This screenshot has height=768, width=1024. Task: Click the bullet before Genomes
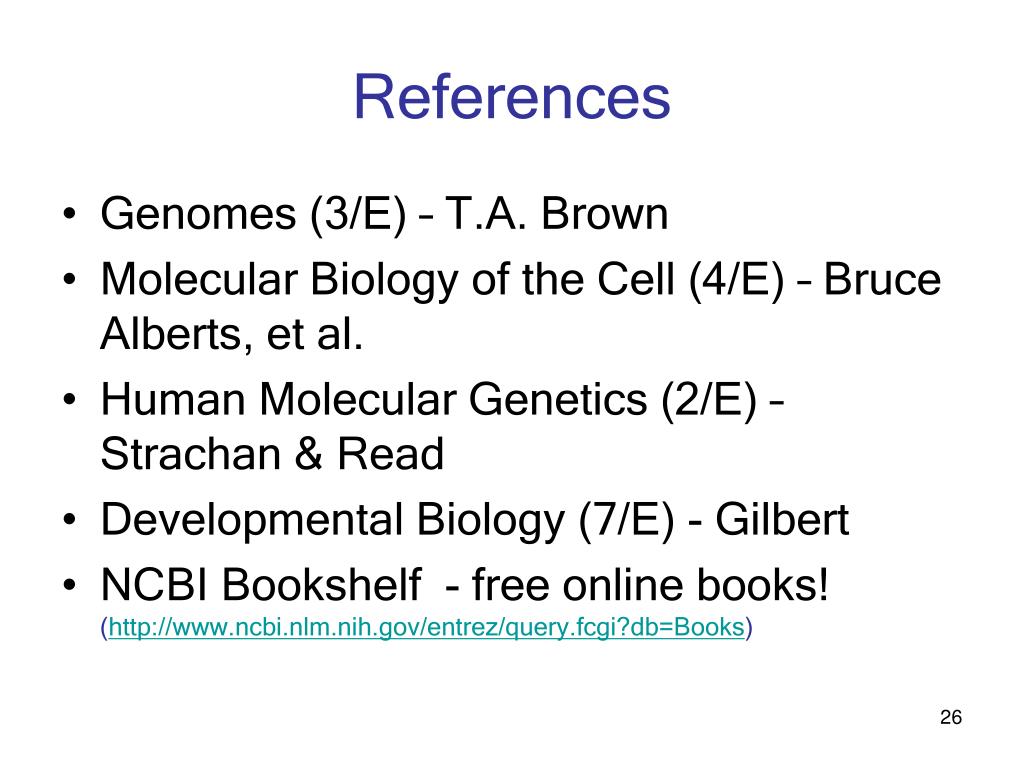tap(70, 214)
